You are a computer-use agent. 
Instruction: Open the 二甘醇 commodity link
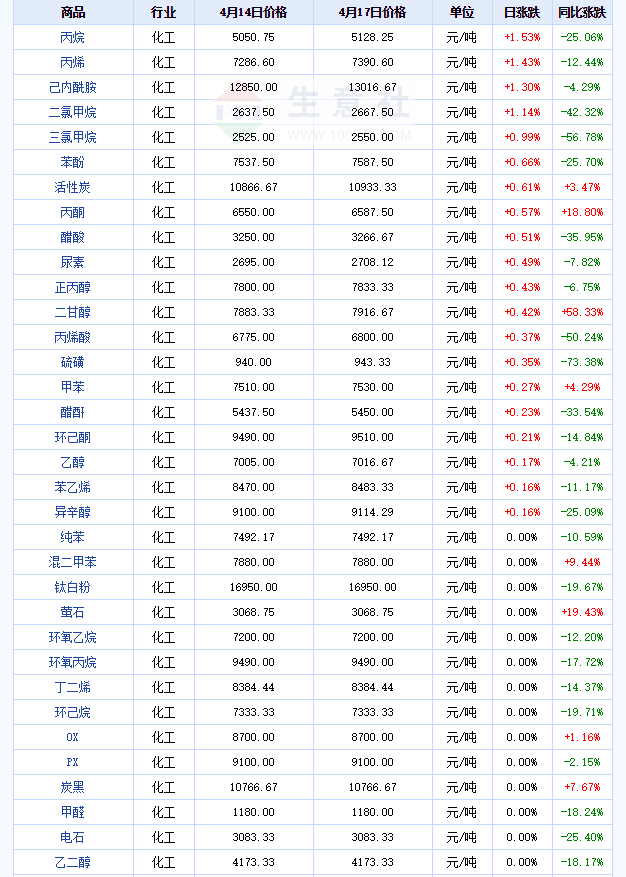73,312
